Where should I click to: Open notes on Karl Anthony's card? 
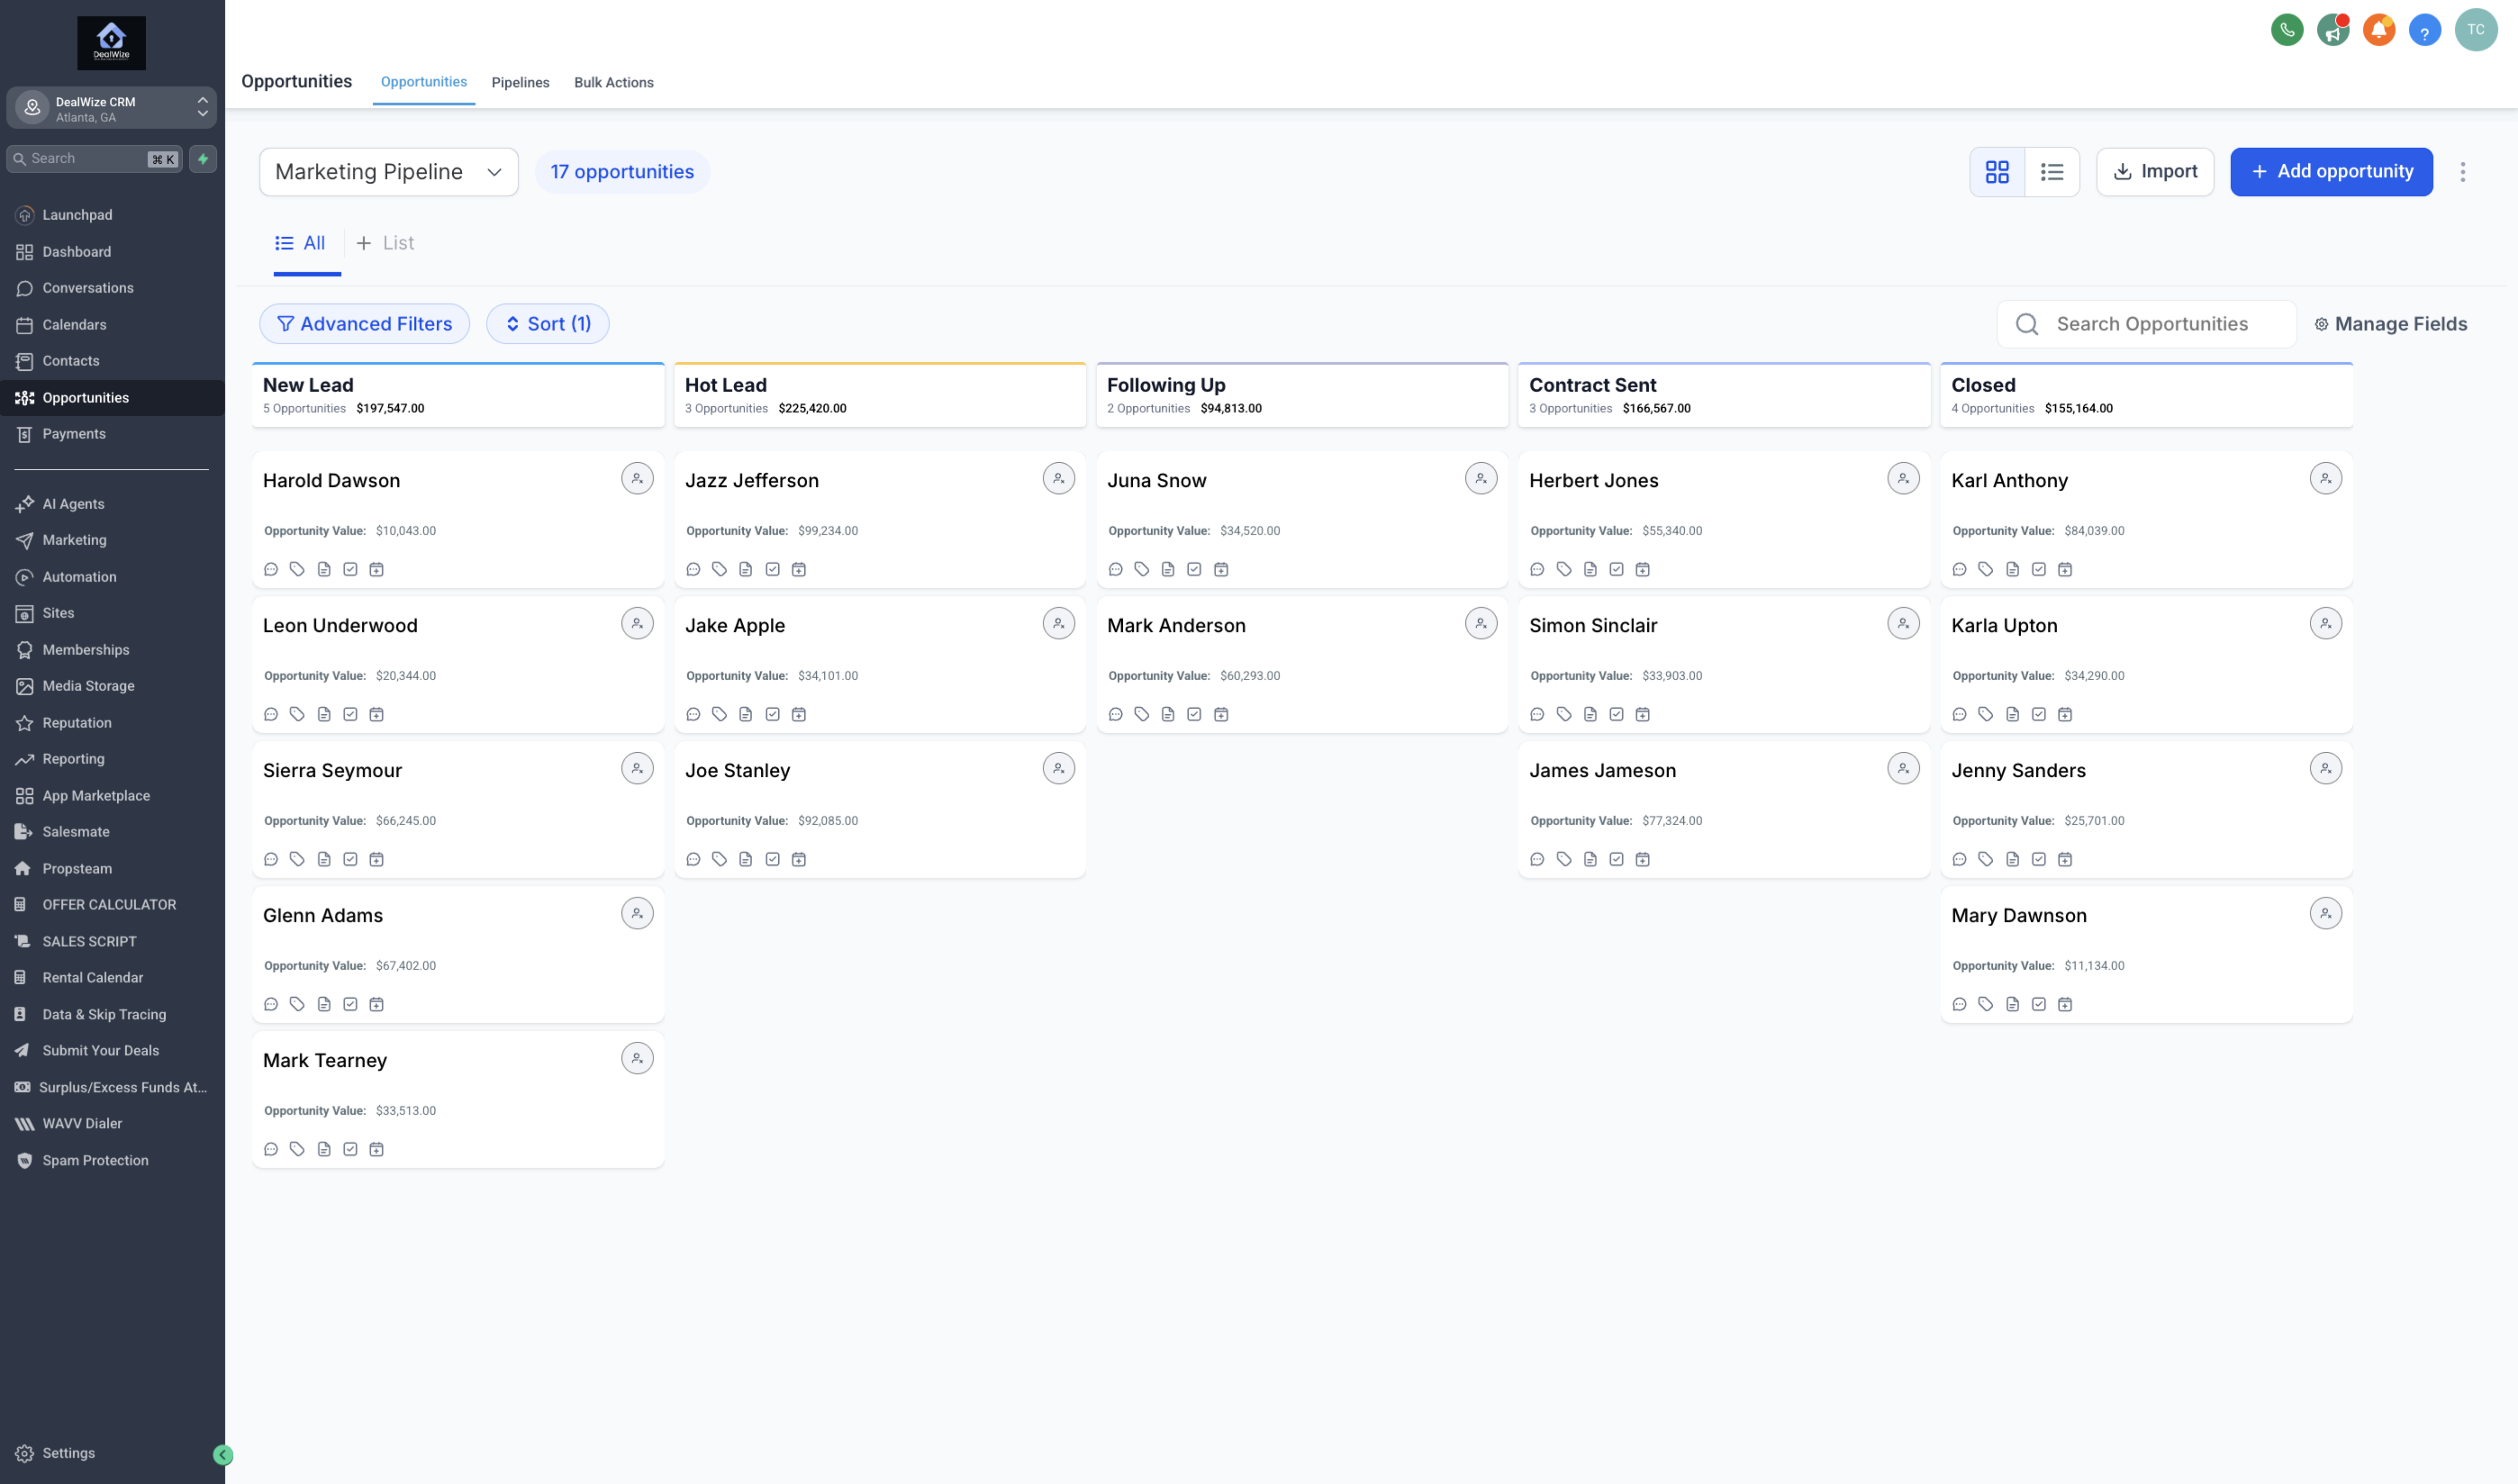click(2012, 569)
